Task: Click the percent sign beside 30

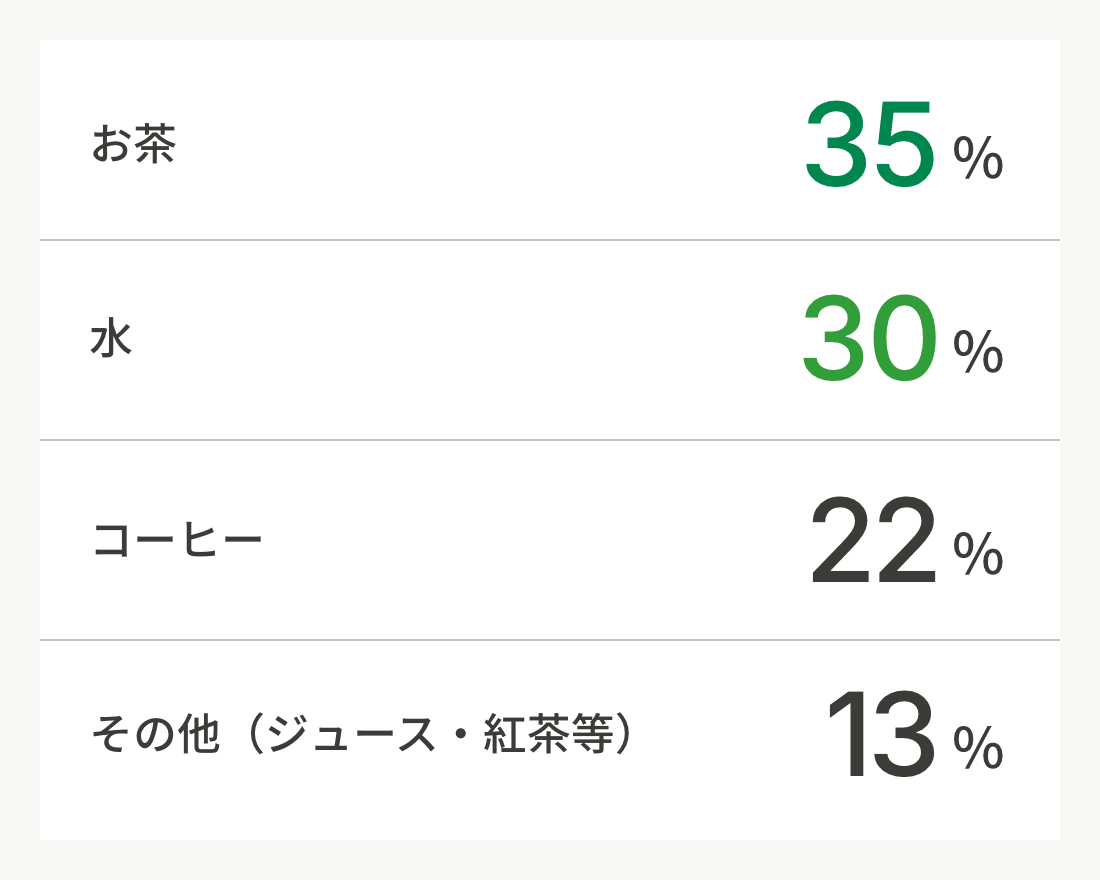Action: point(978,352)
